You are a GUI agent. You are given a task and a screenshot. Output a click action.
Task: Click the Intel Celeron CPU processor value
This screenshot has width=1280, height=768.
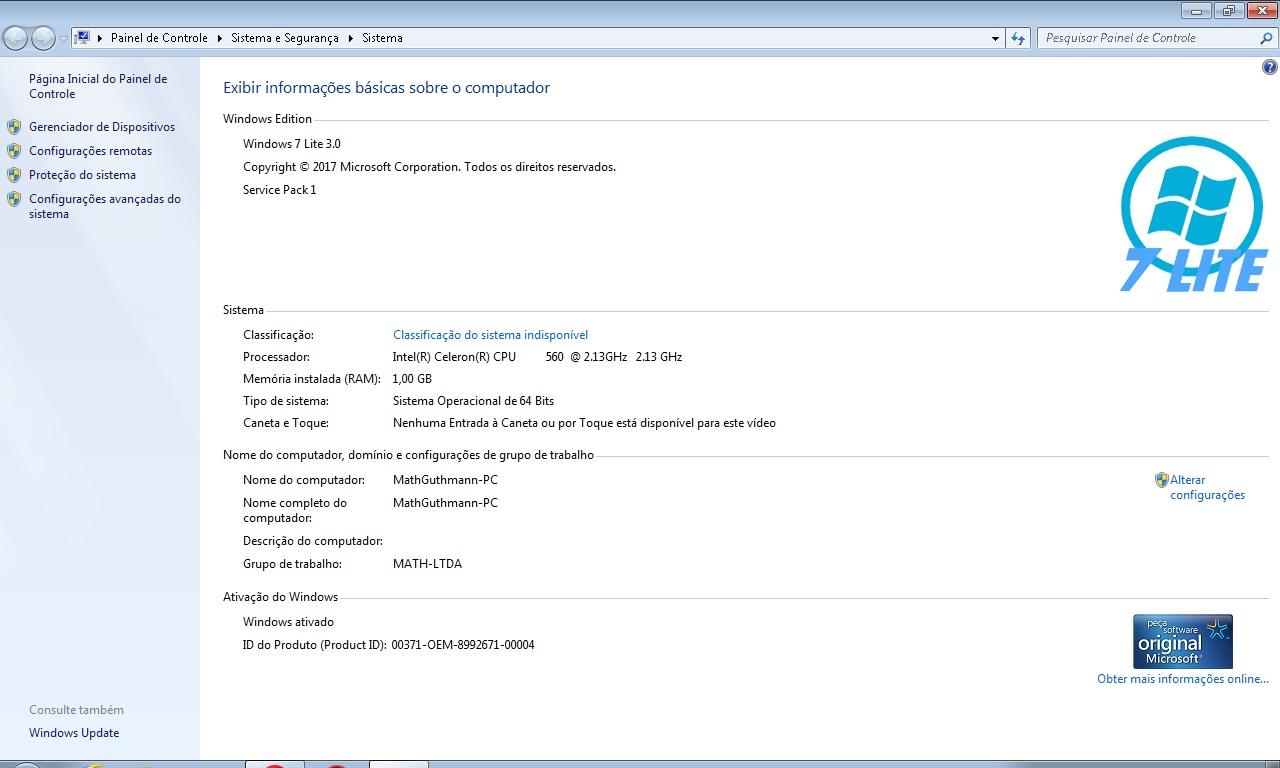click(537, 357)
